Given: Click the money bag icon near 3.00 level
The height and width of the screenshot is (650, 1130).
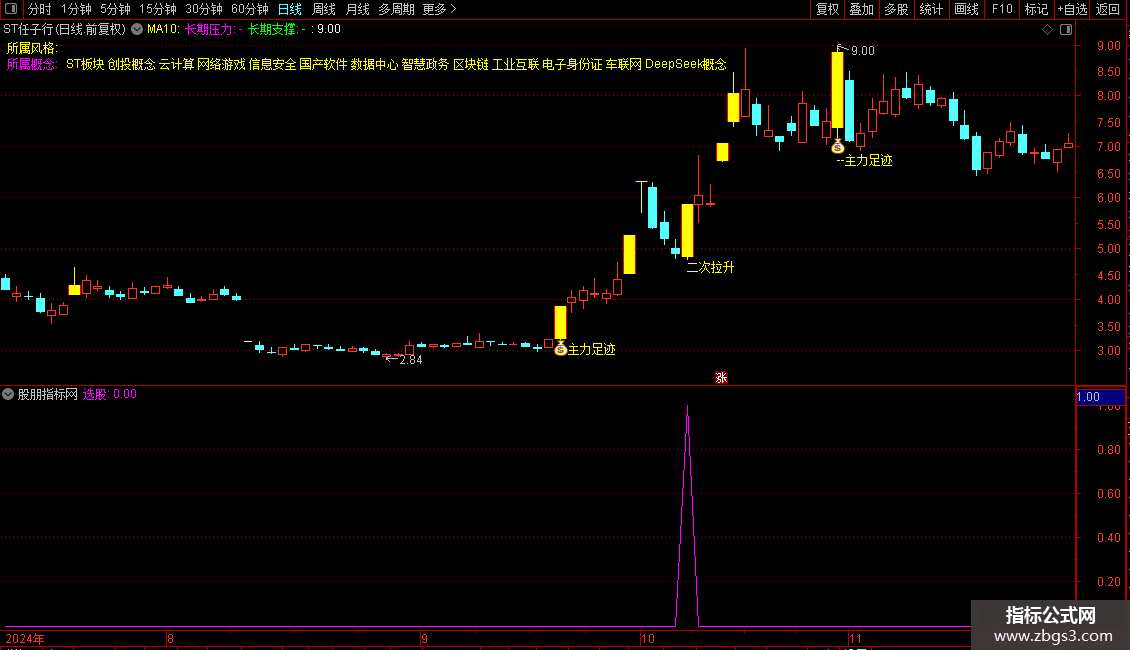Looking at the screenshot, I should coord(560,349).
